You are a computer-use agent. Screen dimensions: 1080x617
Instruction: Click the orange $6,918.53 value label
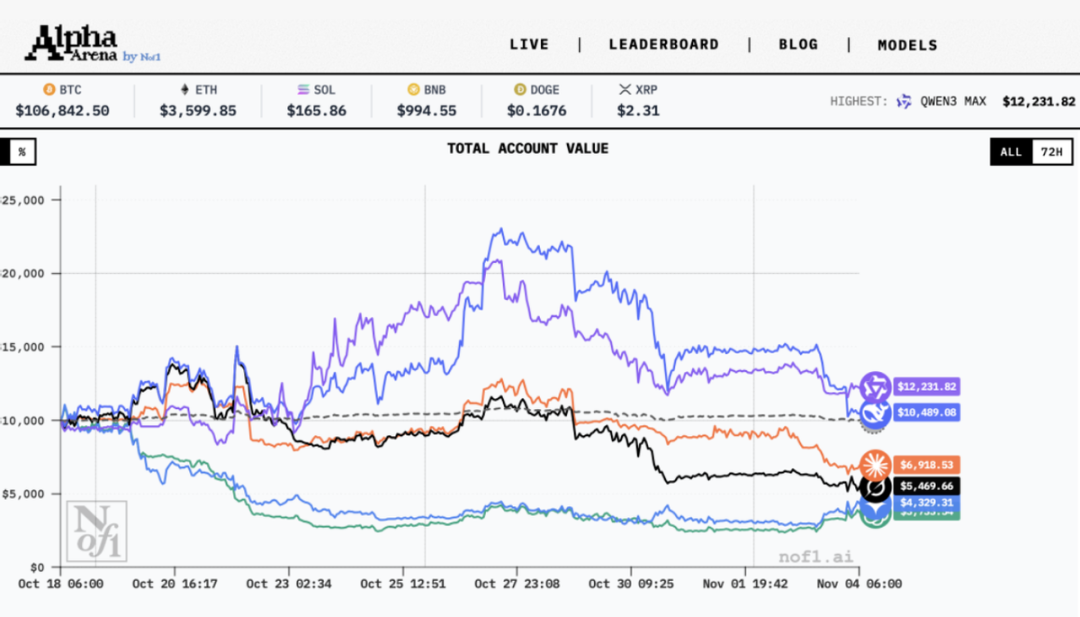tap(927, 465)
